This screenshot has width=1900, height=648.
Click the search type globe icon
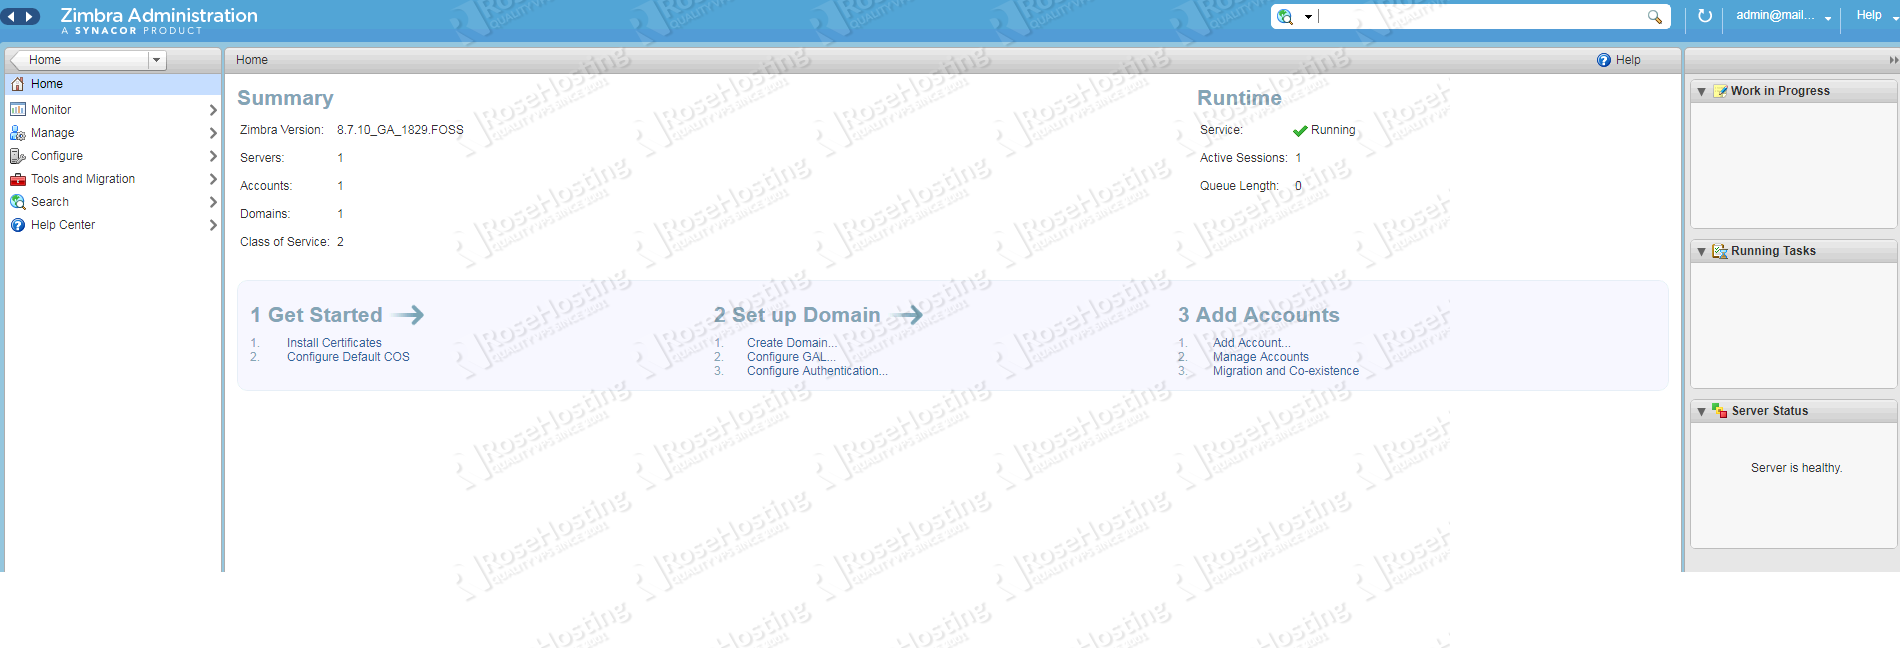(1285, 16)
